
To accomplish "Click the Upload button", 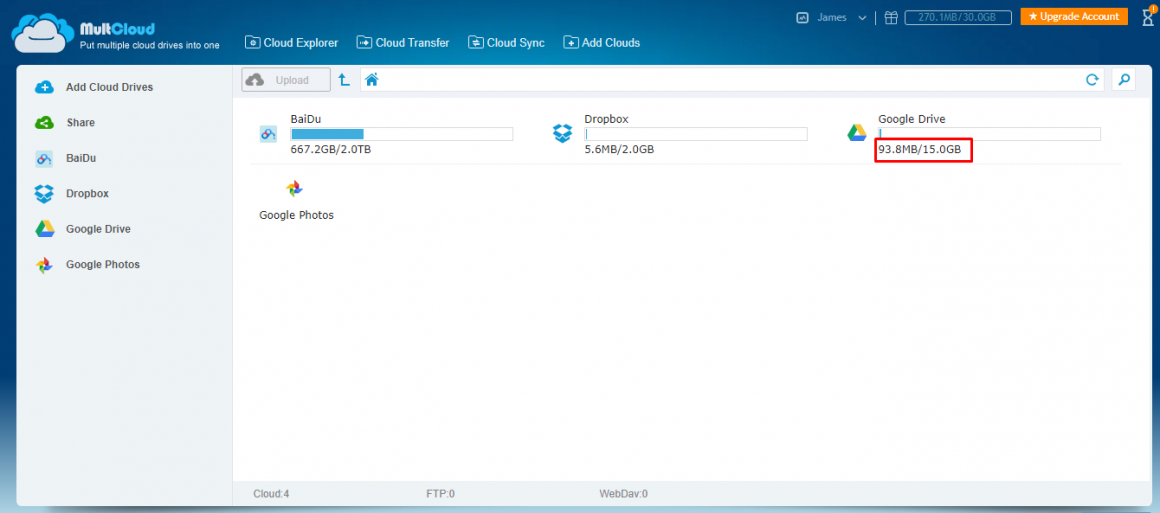I will (x=286, y=80).
